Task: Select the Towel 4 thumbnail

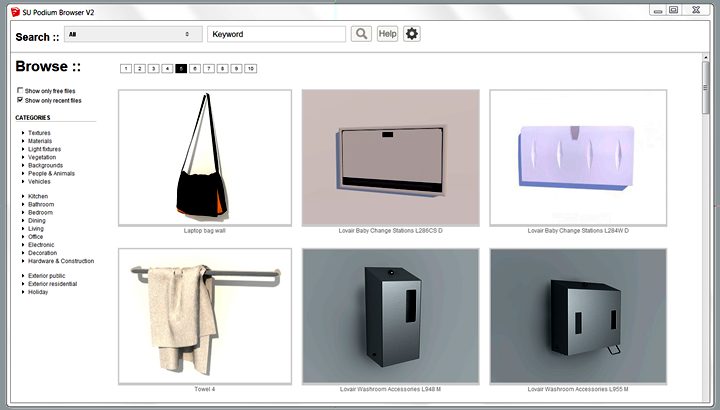Action: pos(205,316)
